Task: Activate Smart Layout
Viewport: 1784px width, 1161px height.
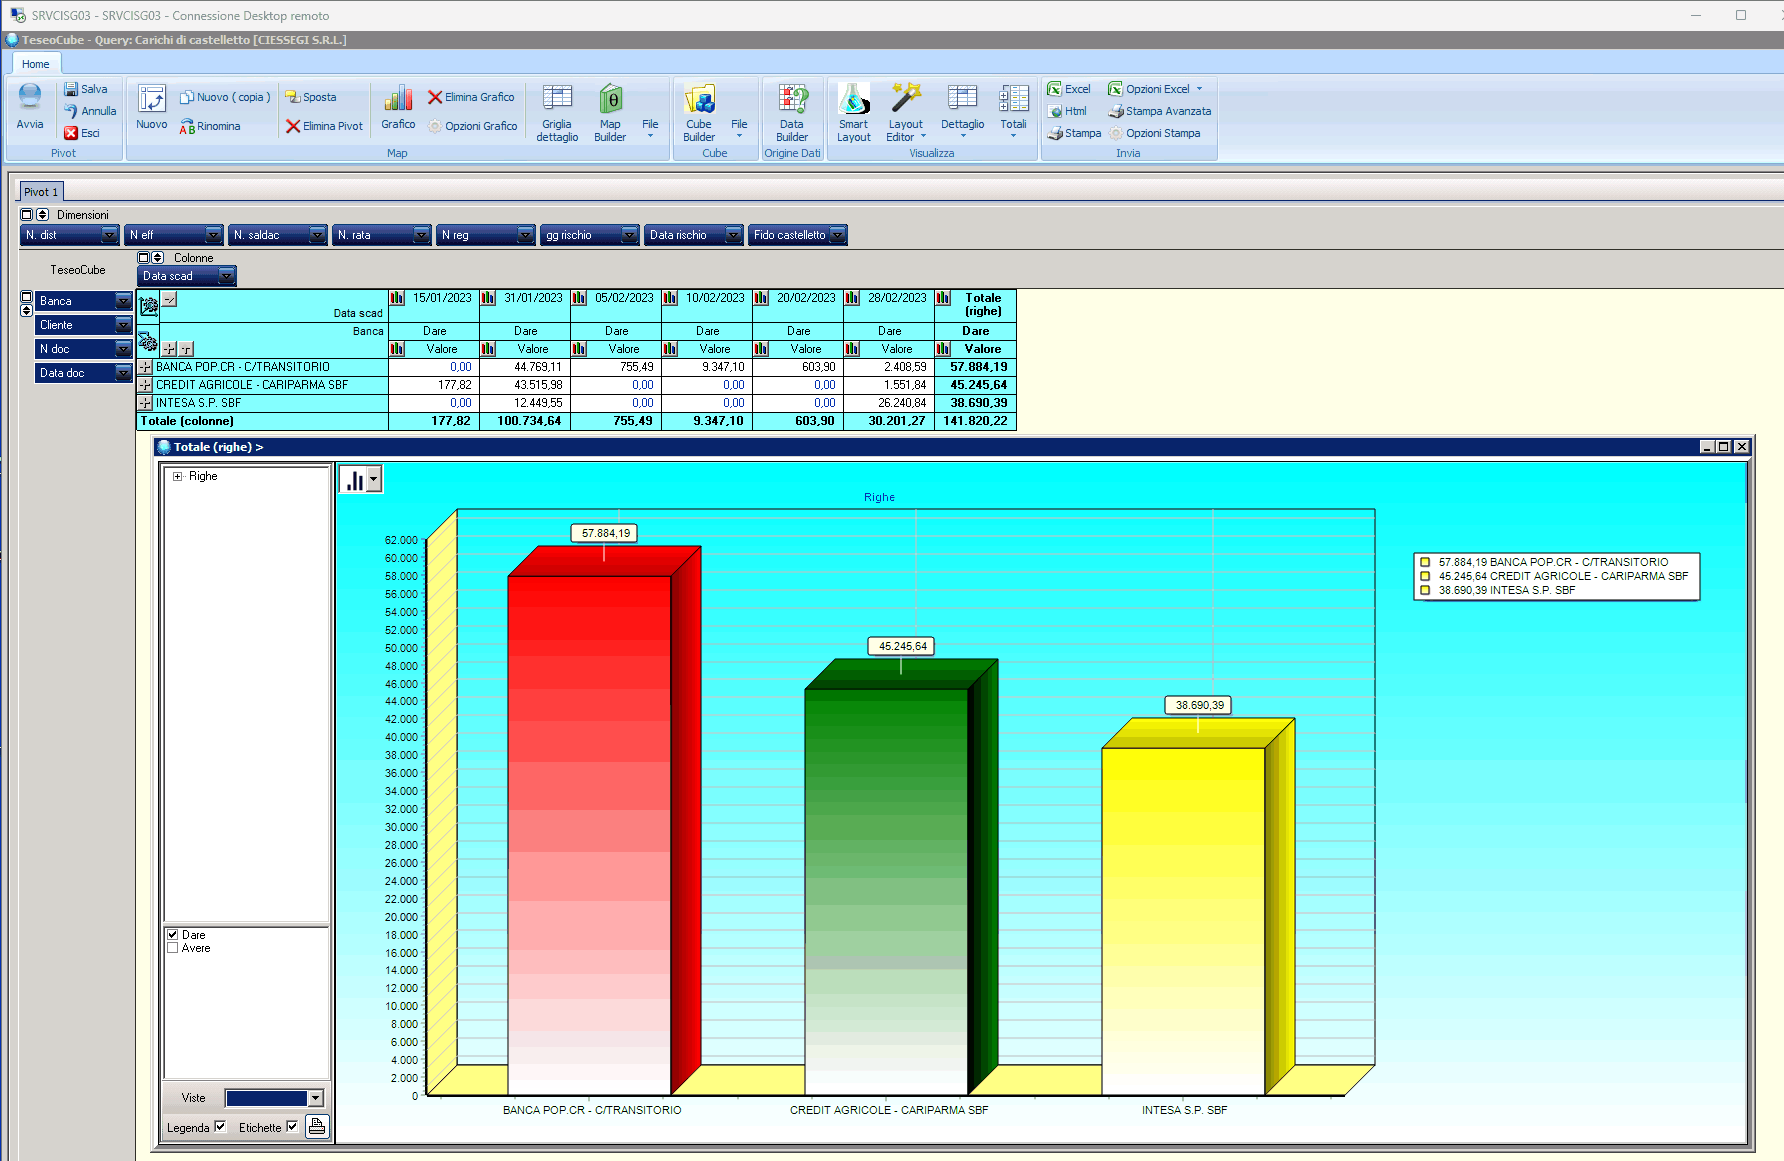Action: [x=854, y=113]
